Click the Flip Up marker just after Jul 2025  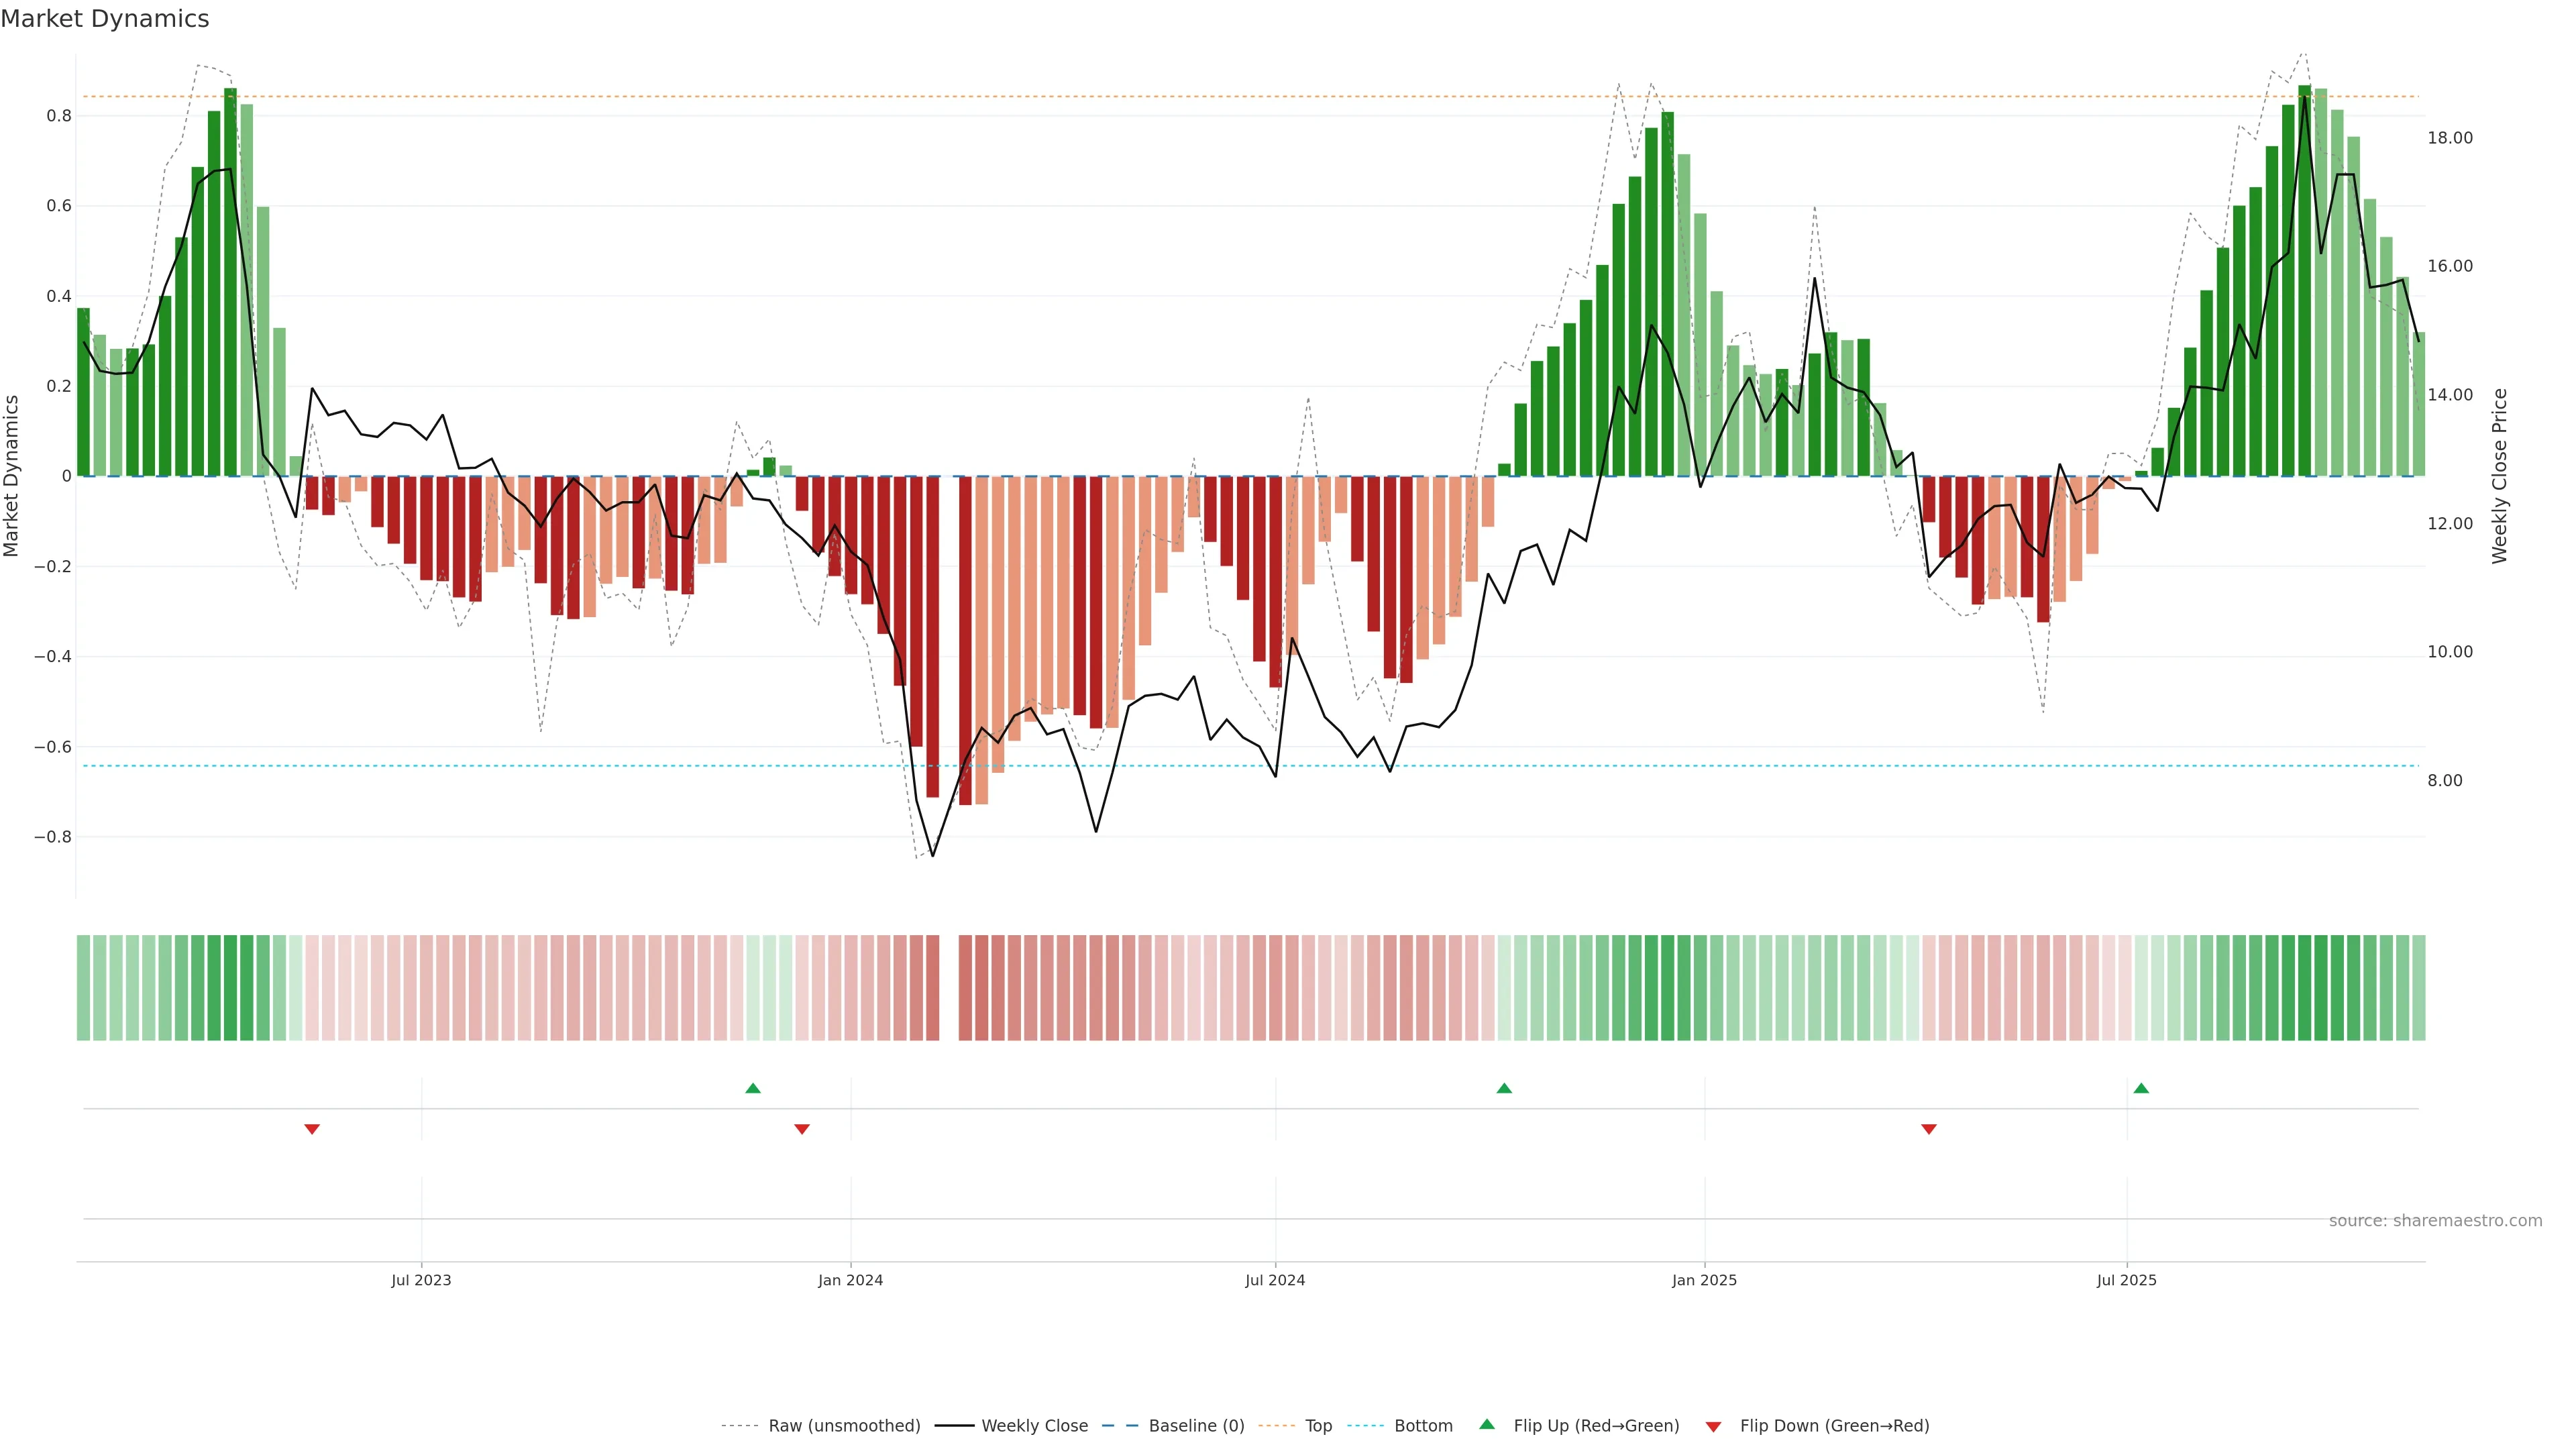coord(2141,1088)
